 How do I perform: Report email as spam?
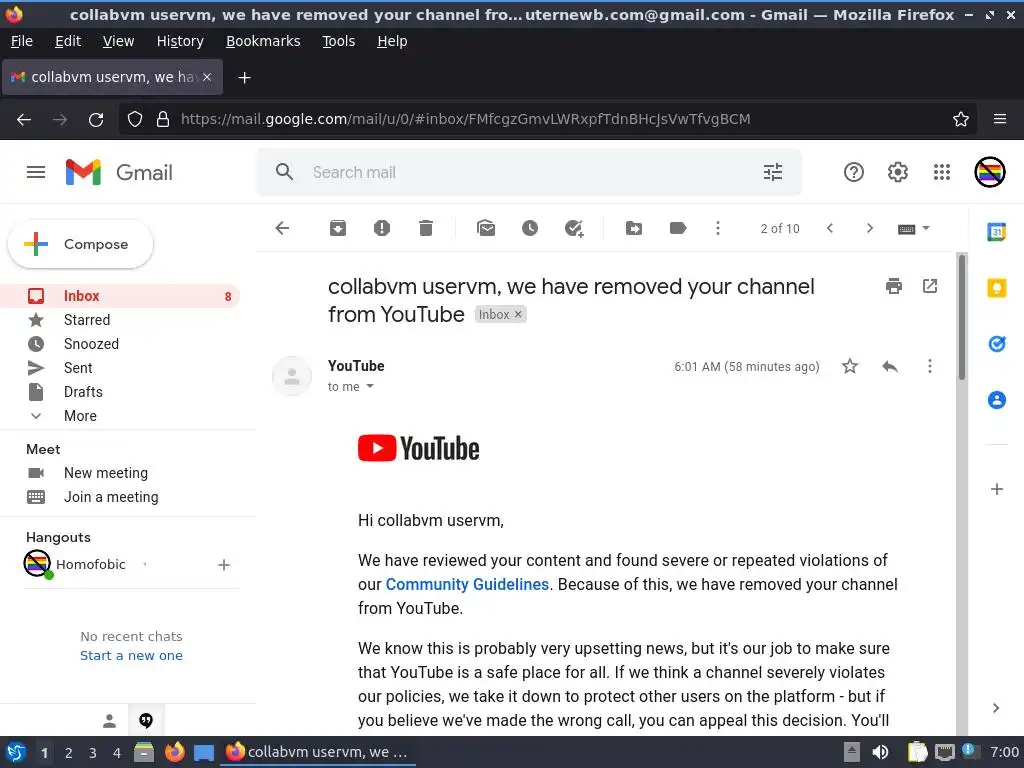381,228
